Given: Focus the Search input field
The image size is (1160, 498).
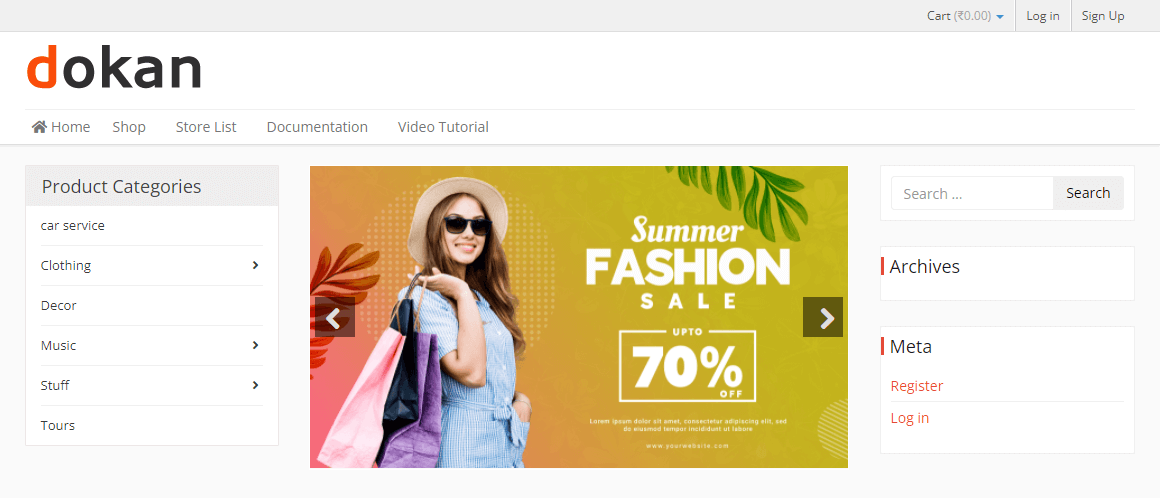Looking at the screenshot, I should 972,193.
